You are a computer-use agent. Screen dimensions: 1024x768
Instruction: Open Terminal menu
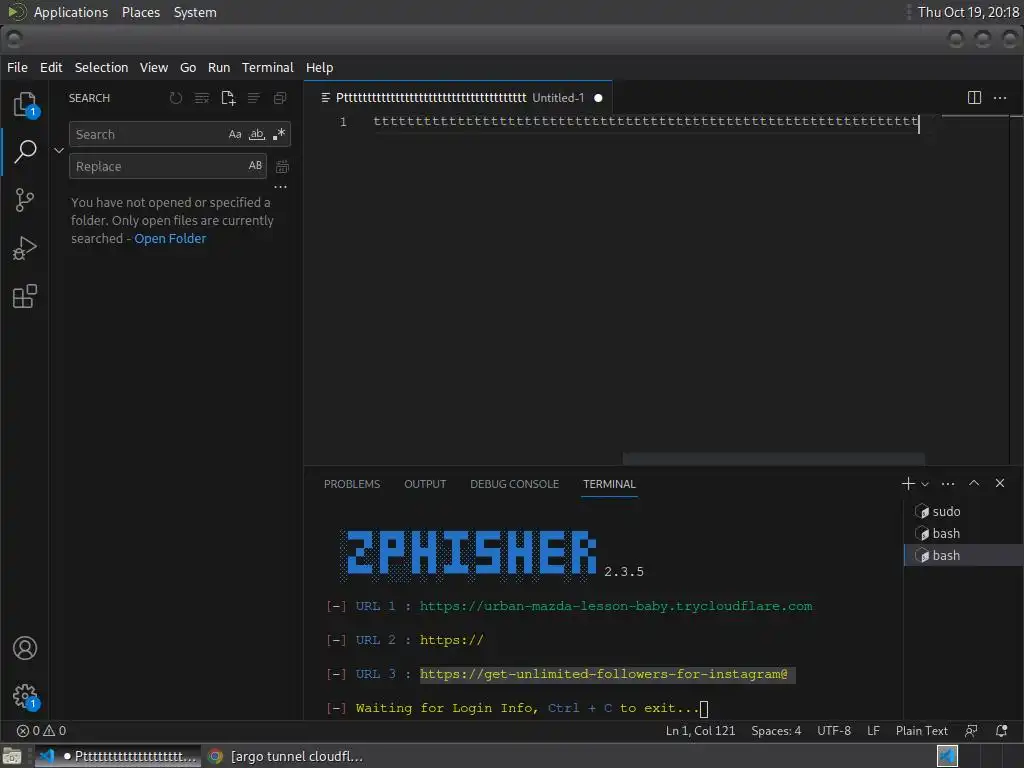pyautogui.click(x=268, y=67)
